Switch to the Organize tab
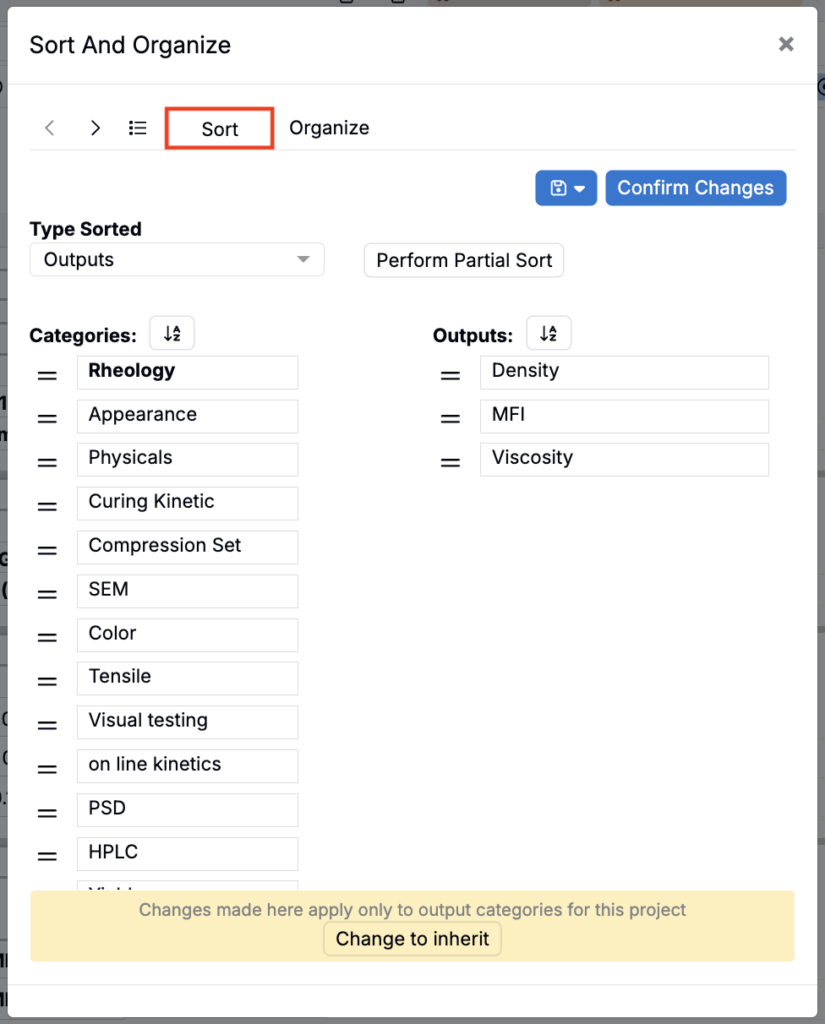Viewport: 825px width, 1024px height. pyautogui.click(x=329, y=128)
